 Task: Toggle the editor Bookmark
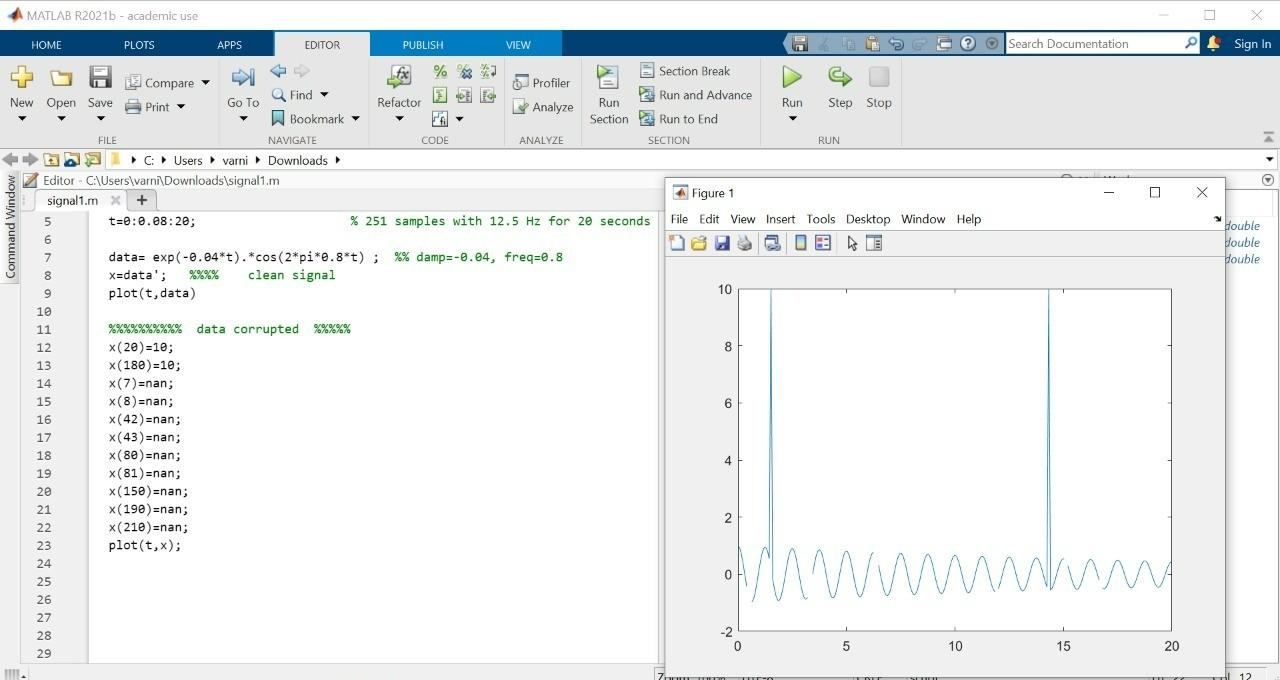[x=279, y=118]
